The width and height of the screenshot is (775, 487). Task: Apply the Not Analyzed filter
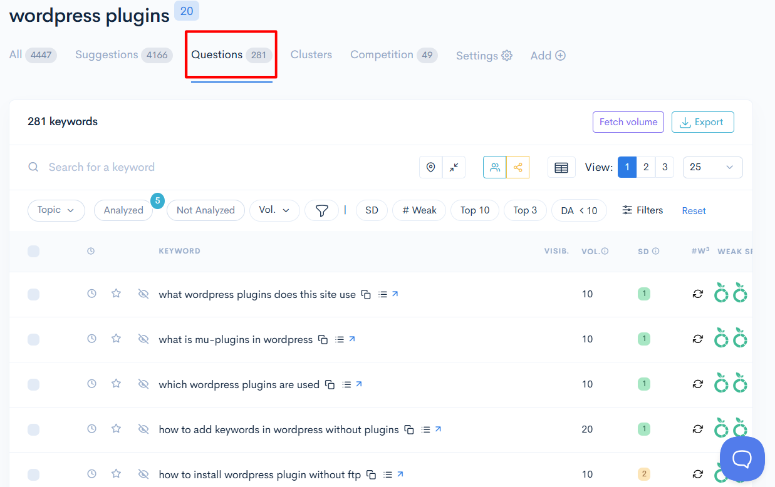coord(206,210)
